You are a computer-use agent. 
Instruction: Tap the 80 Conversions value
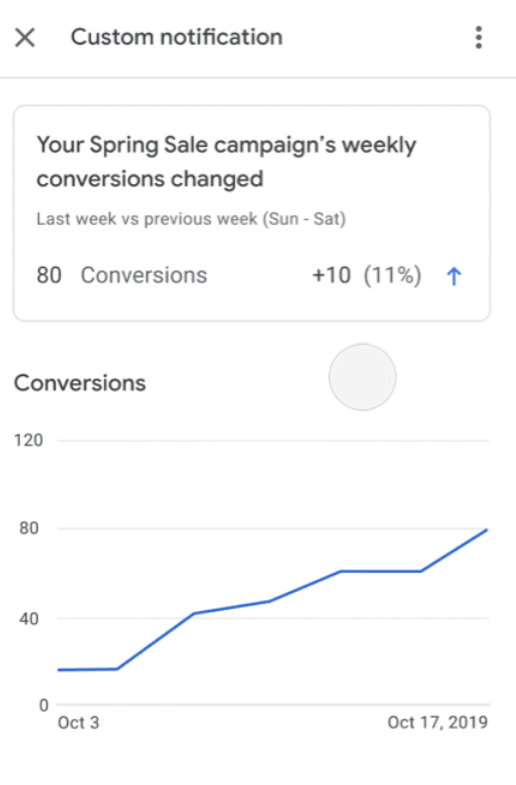(x=122, y=275)
